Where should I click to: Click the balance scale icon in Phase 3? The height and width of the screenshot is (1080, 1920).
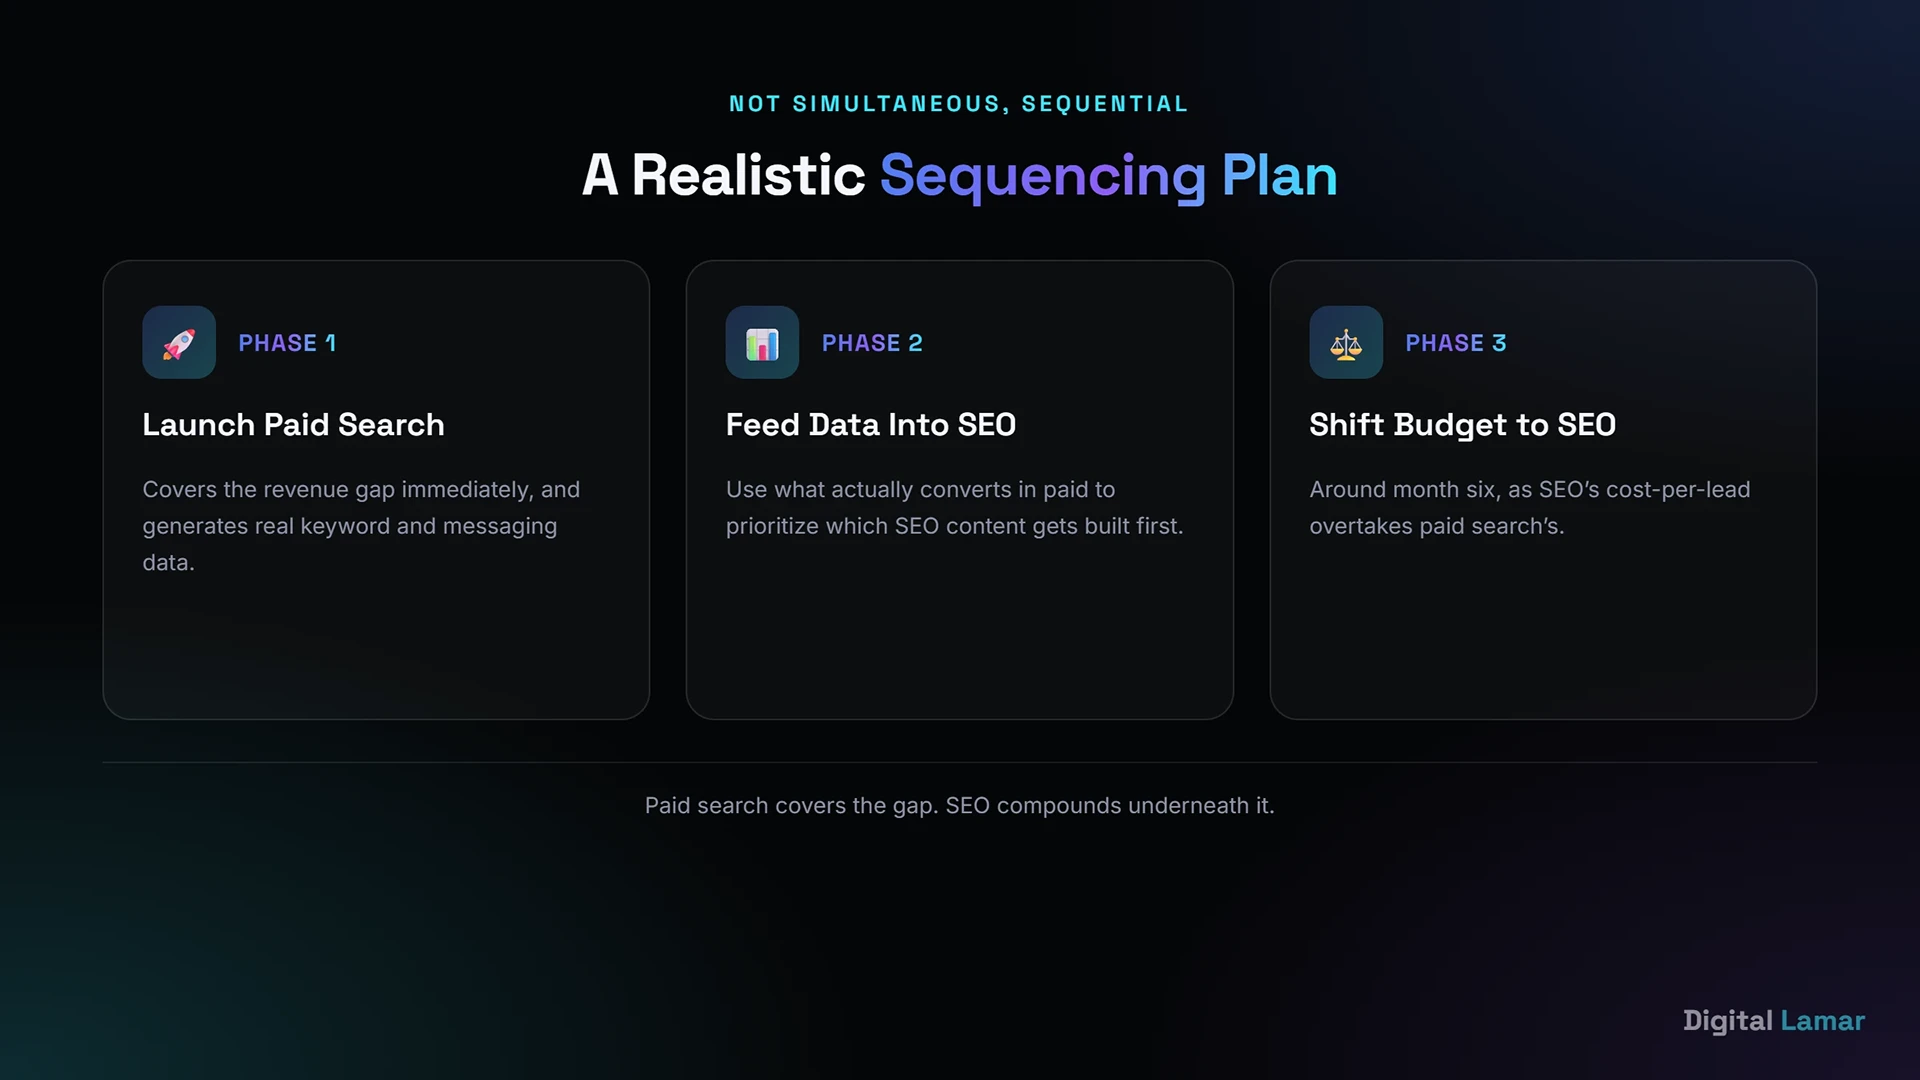[1346, 343]
